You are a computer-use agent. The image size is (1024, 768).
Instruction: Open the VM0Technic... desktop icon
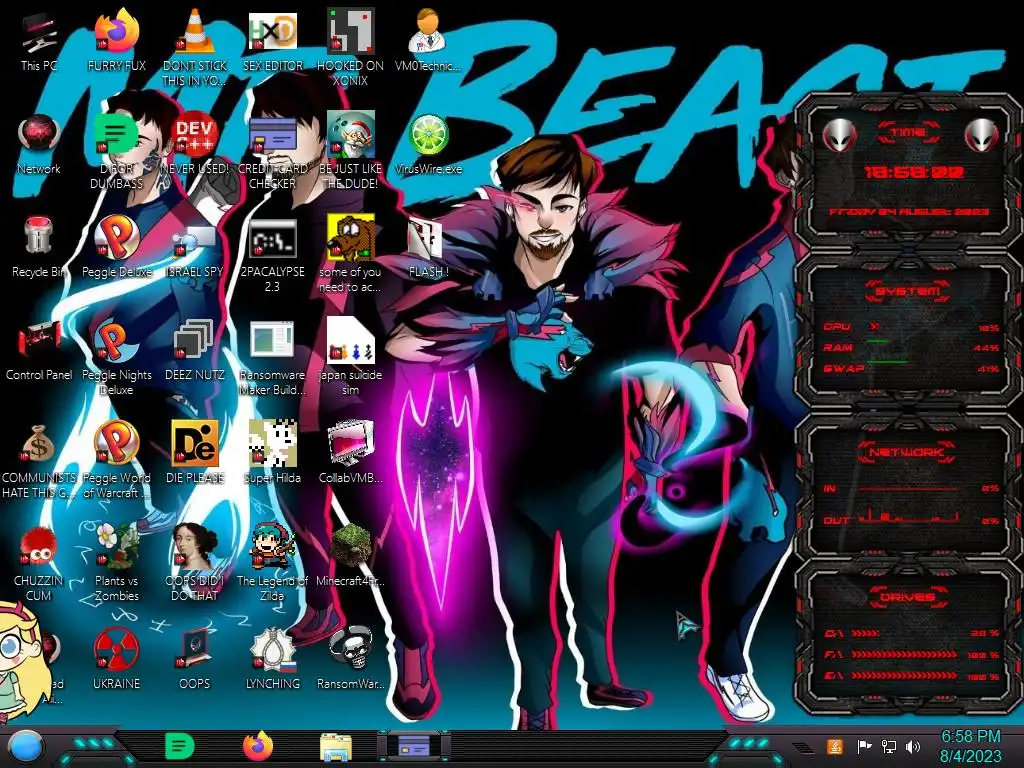(x=428, y=40)
